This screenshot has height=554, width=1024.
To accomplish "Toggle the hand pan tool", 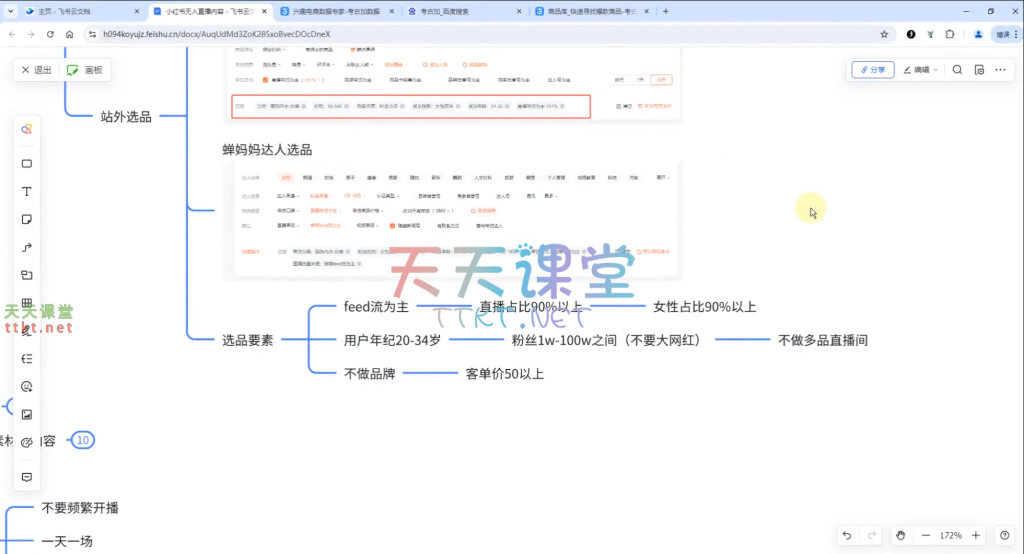I will 900,535.
